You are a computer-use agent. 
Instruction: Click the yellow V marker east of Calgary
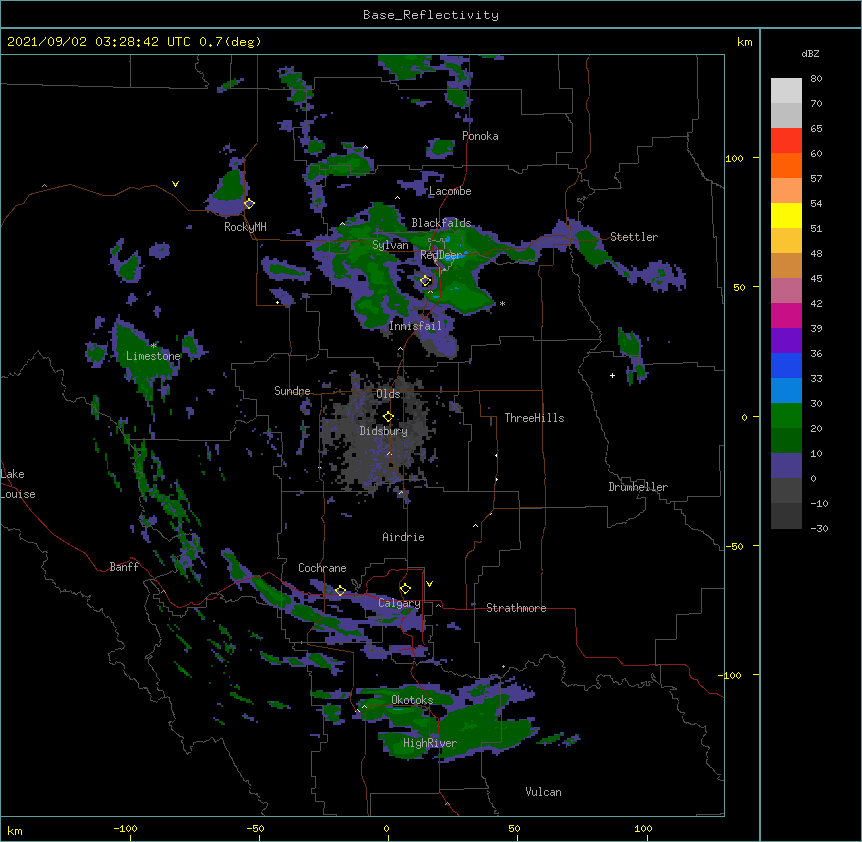[429, 584]
